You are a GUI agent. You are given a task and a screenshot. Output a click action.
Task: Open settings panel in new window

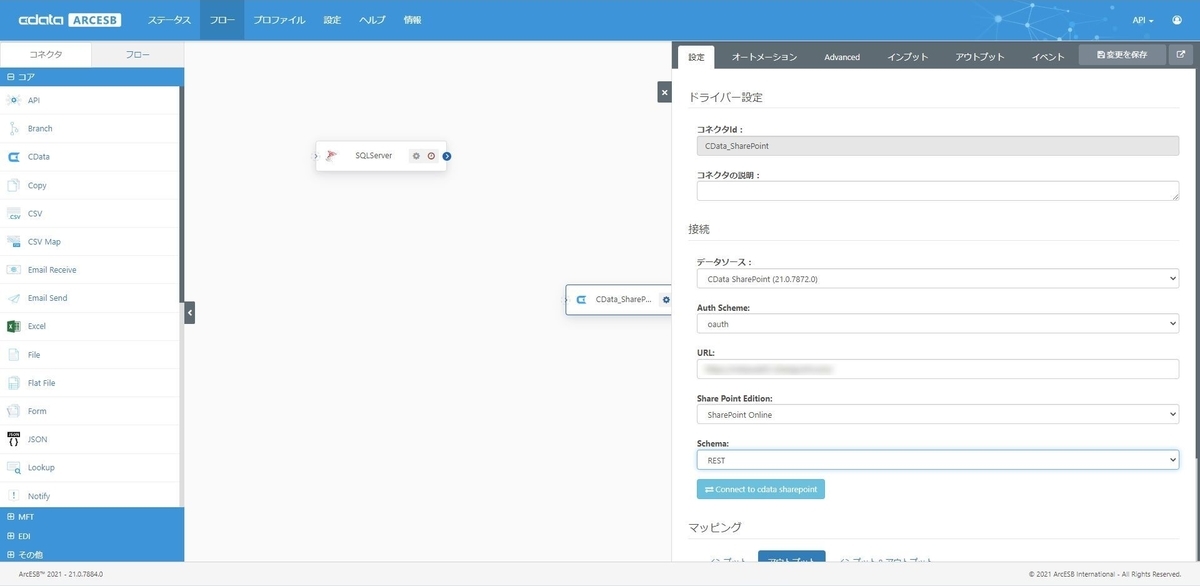(1181, 56)
